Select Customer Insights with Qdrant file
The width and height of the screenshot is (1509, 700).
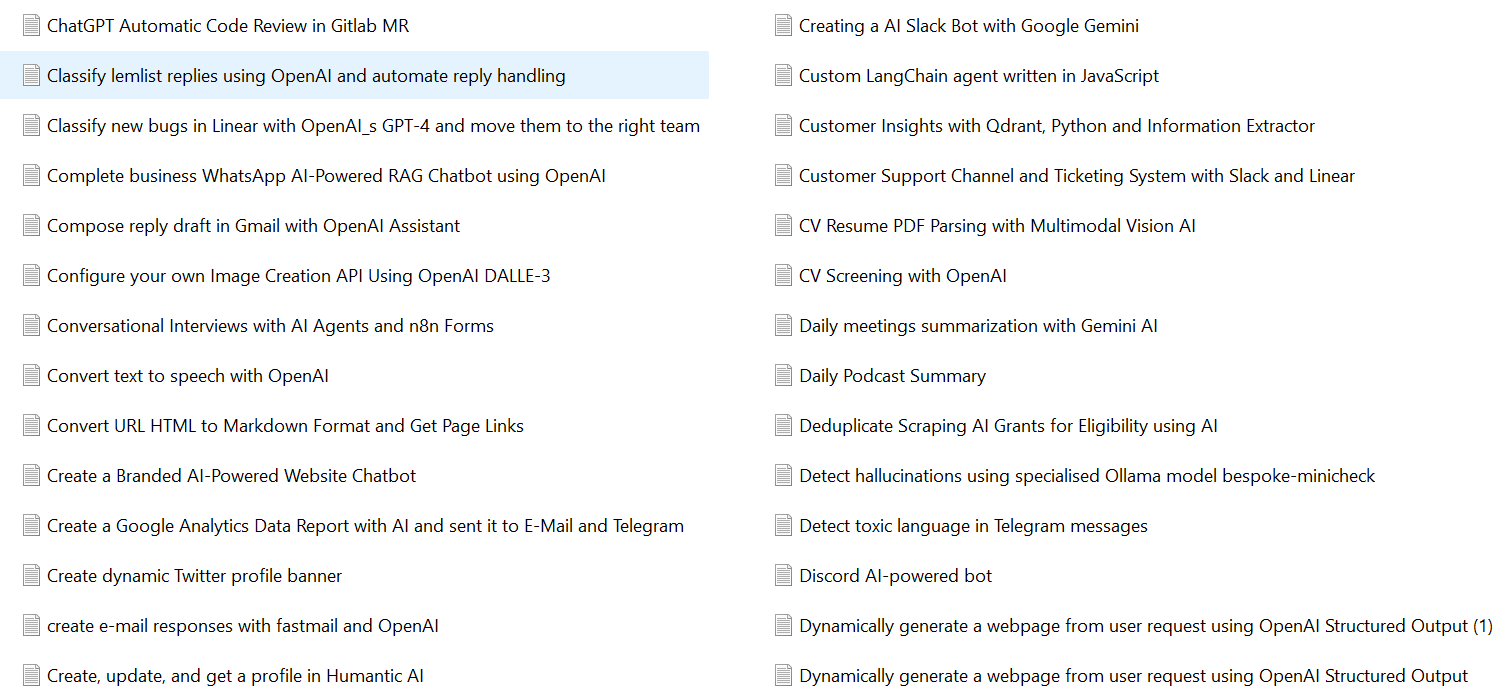click(x=1056, y=126)
